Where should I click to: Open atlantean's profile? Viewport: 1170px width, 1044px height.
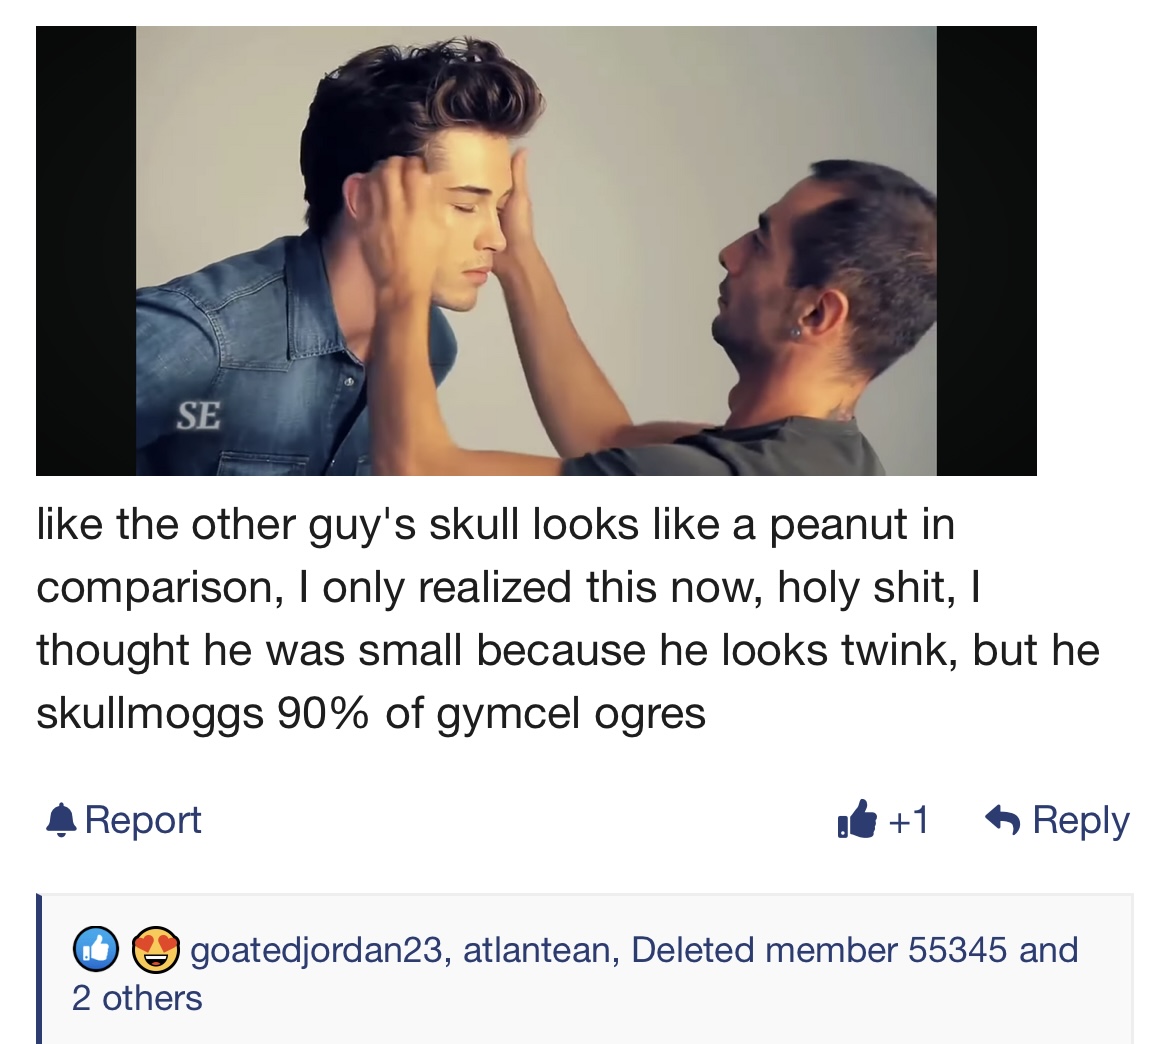pyautogui.click(x=536, y=950)
